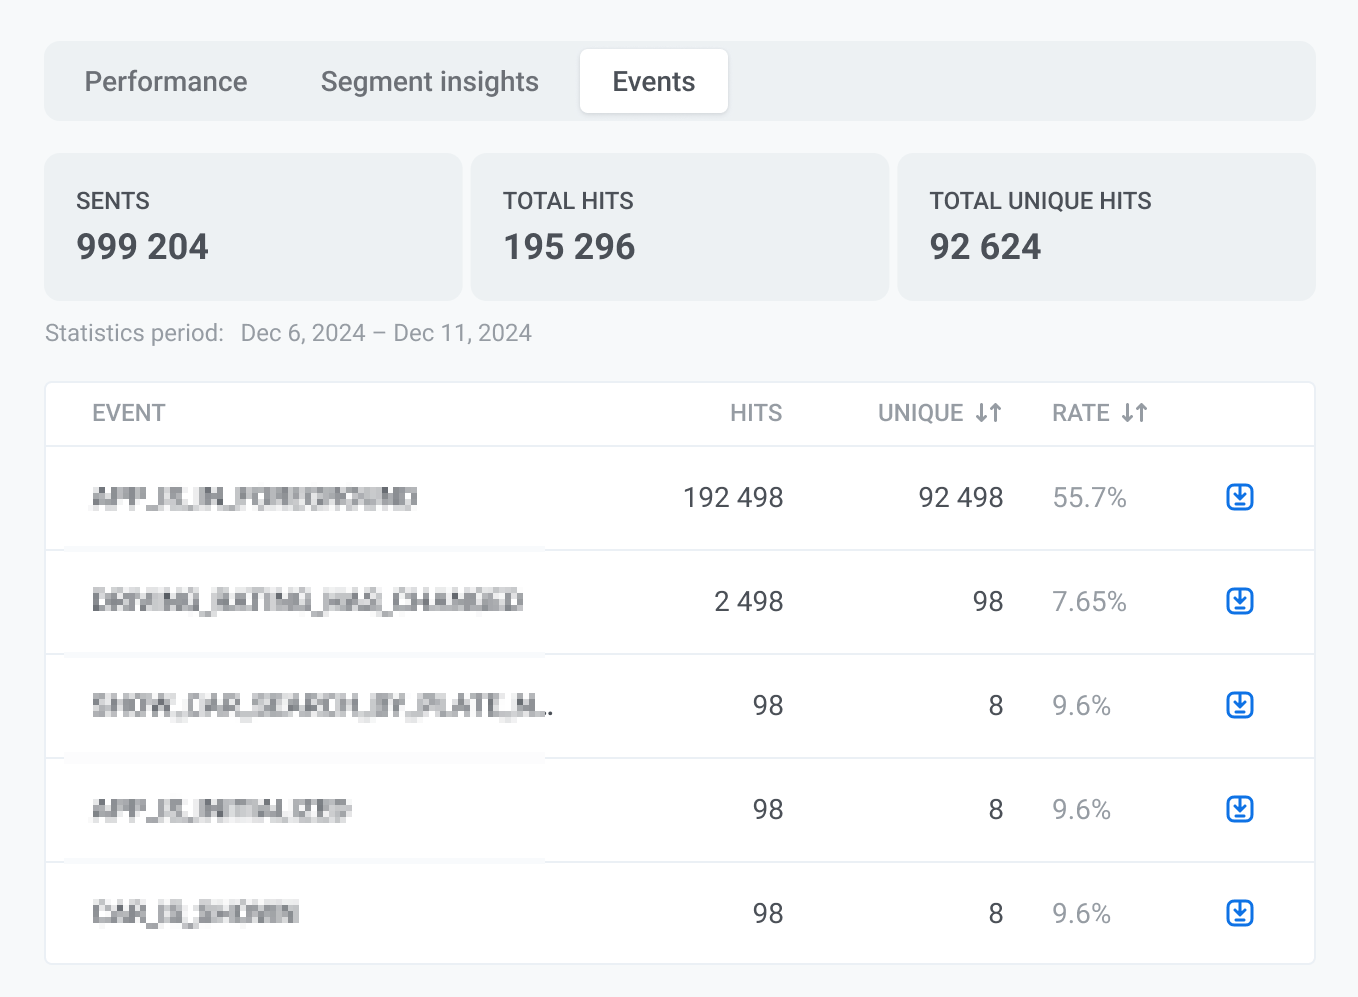
Task: Sort the table by UNIQUE arrows icon
Action: click(988, 413)
